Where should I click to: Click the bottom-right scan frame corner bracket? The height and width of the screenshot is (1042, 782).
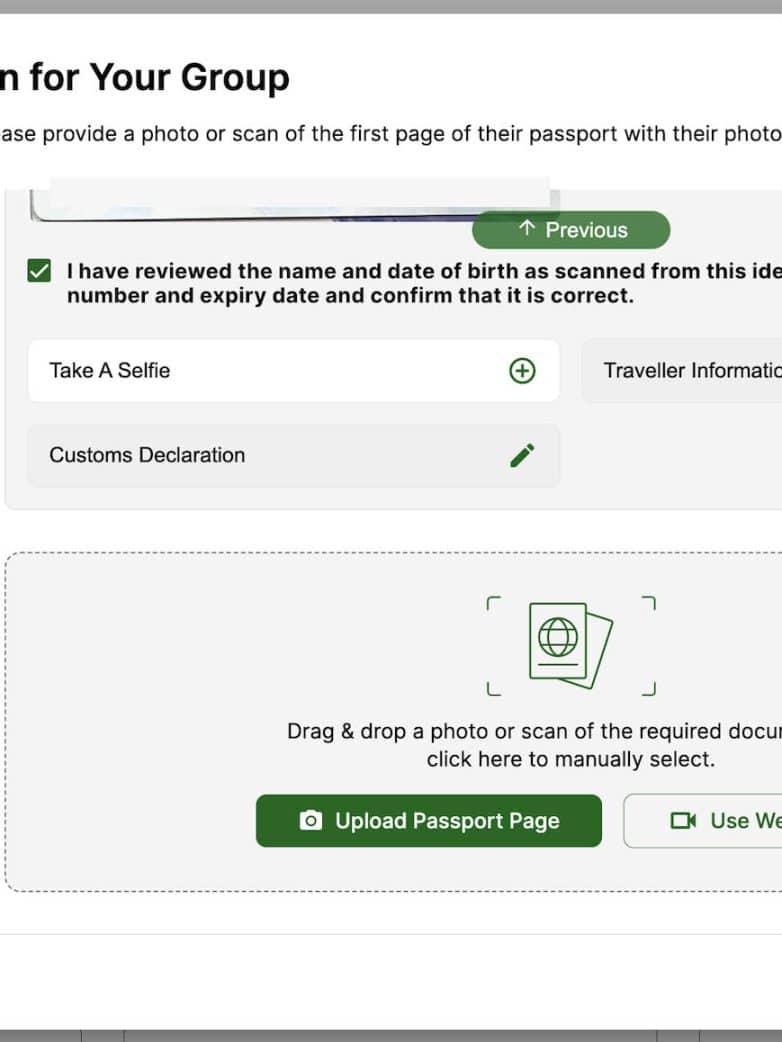(x=650, y=689)
